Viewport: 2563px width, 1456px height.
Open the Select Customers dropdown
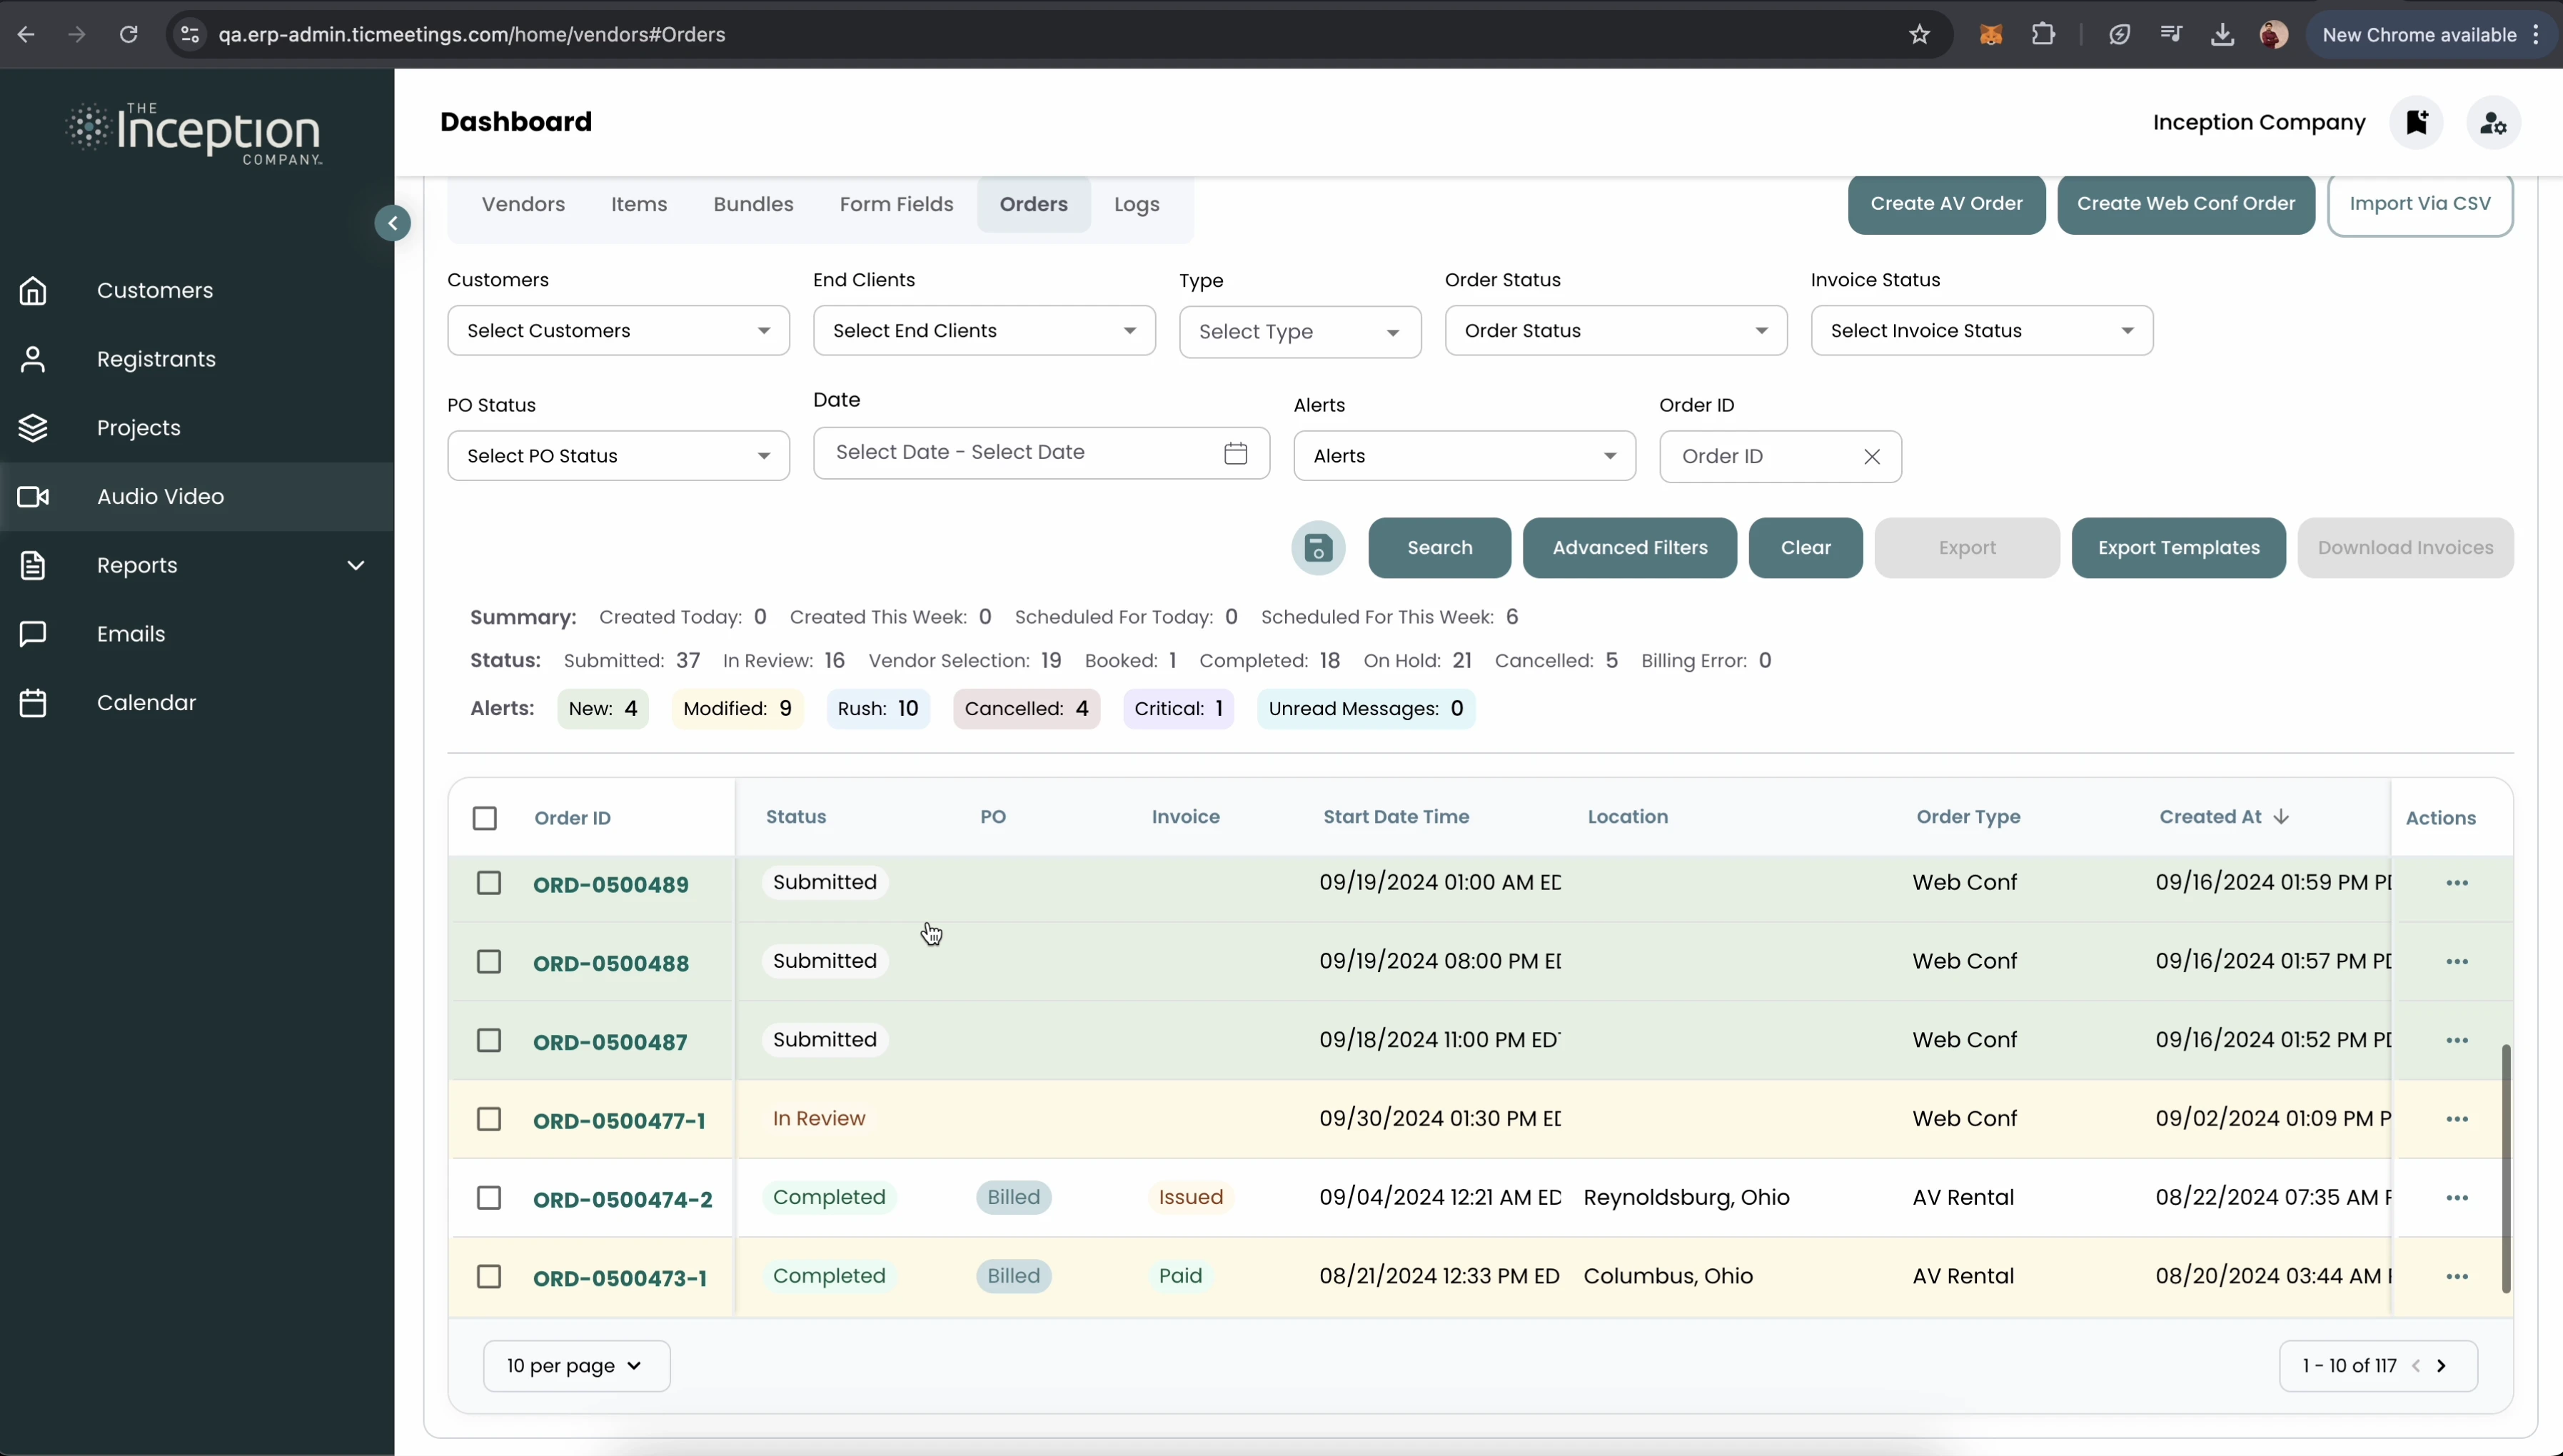619,331
